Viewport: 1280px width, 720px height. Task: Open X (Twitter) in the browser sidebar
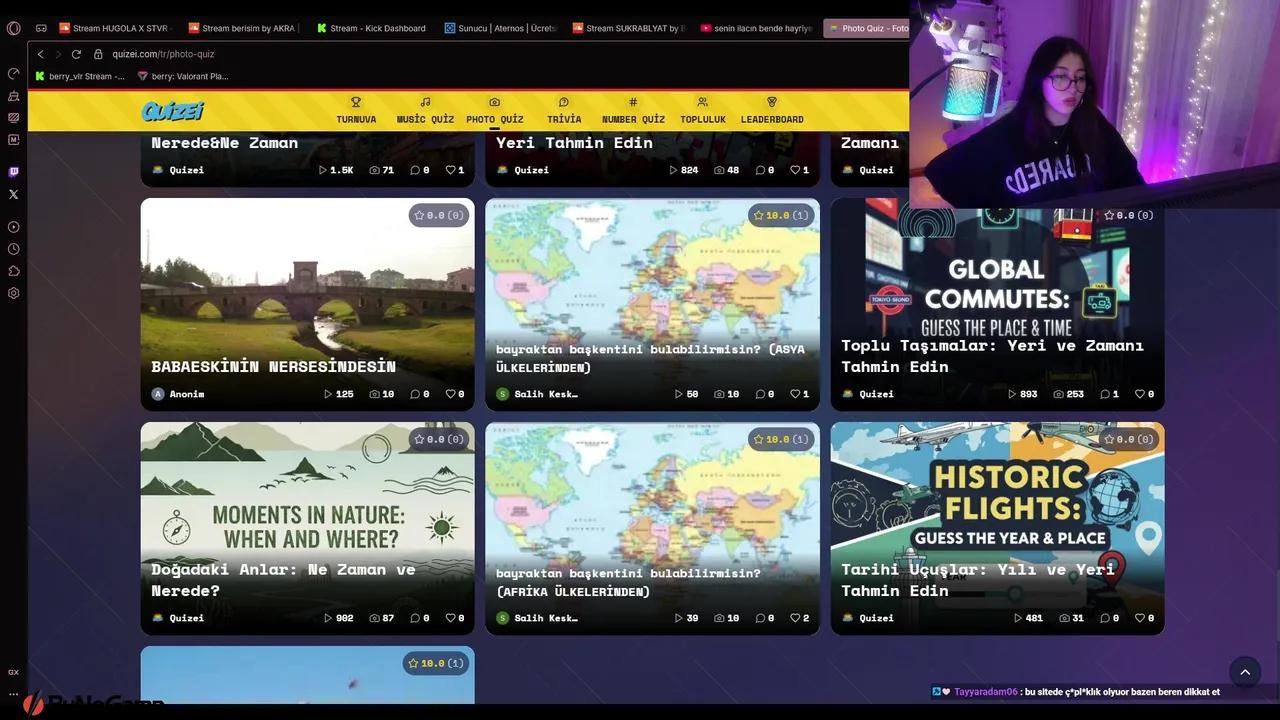click(x=13, y=194)
